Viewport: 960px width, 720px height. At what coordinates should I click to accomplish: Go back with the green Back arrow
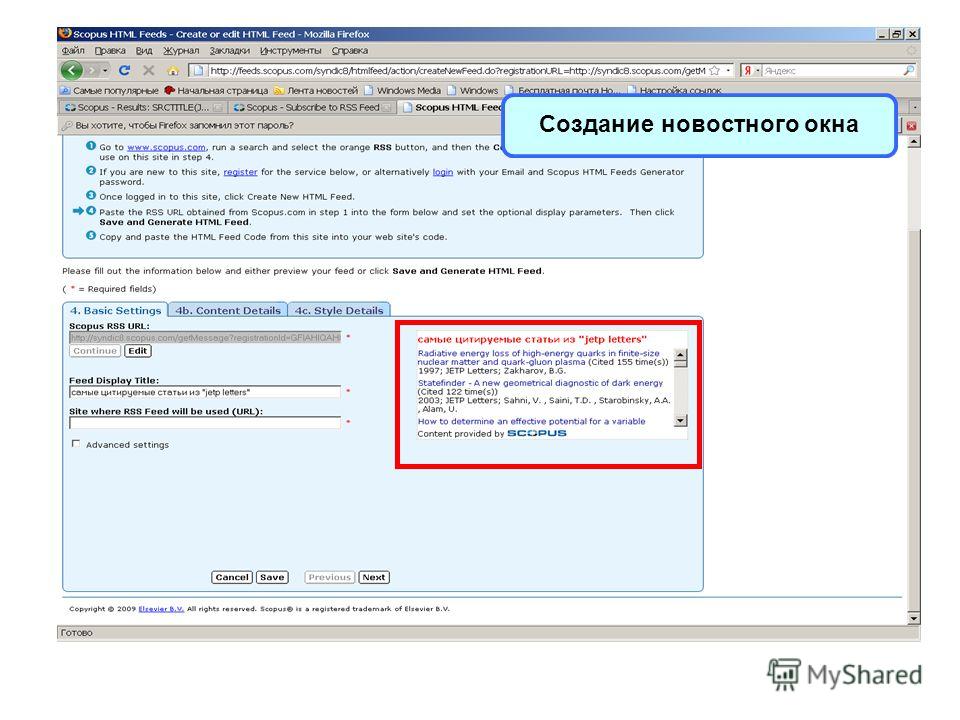[x=72, y=70]
